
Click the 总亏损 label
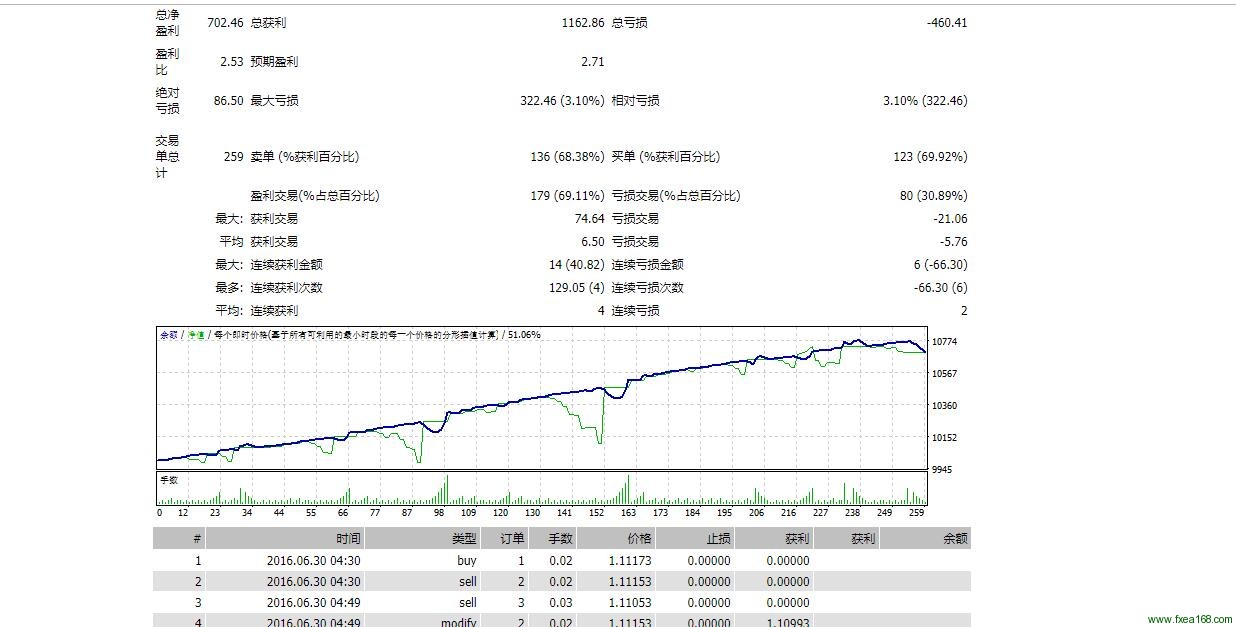click(x=629, y=22)
